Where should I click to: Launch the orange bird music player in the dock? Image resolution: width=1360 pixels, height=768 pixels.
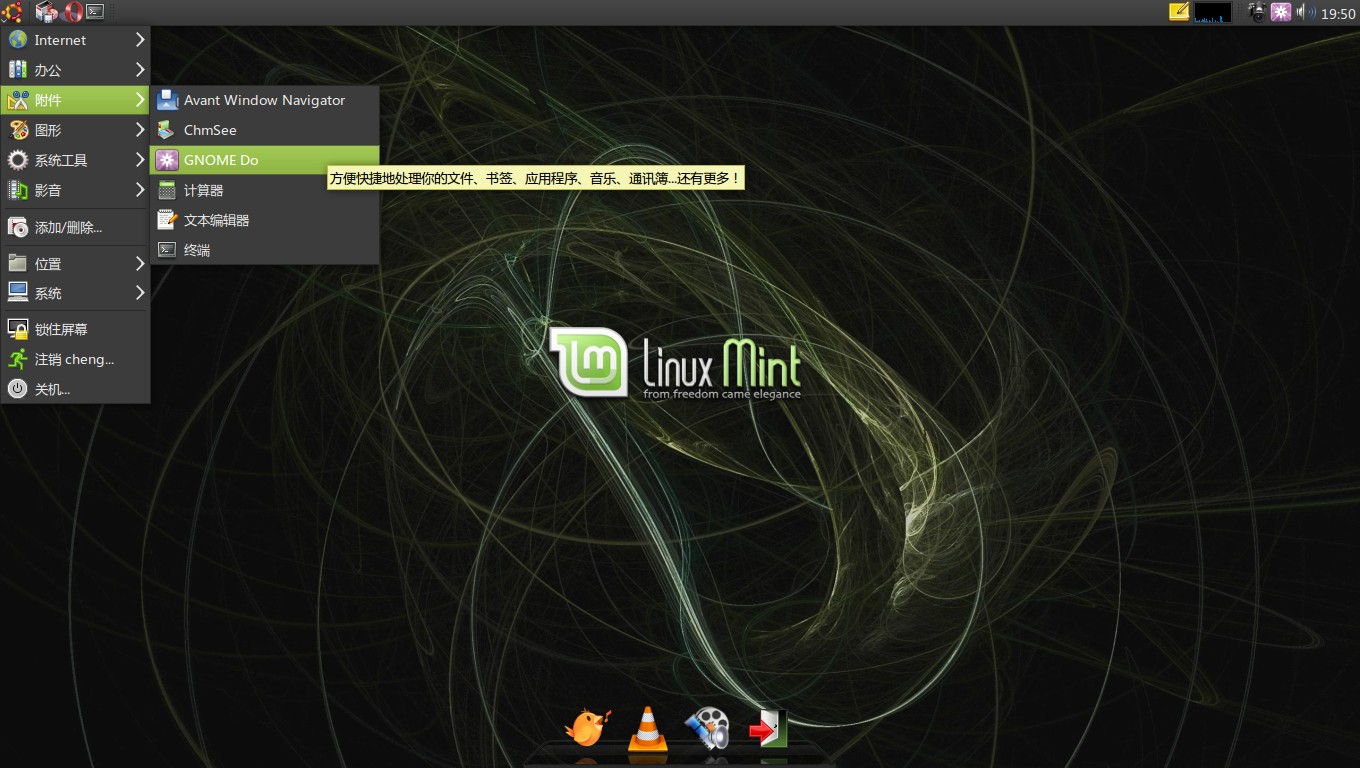click(587, 727)
